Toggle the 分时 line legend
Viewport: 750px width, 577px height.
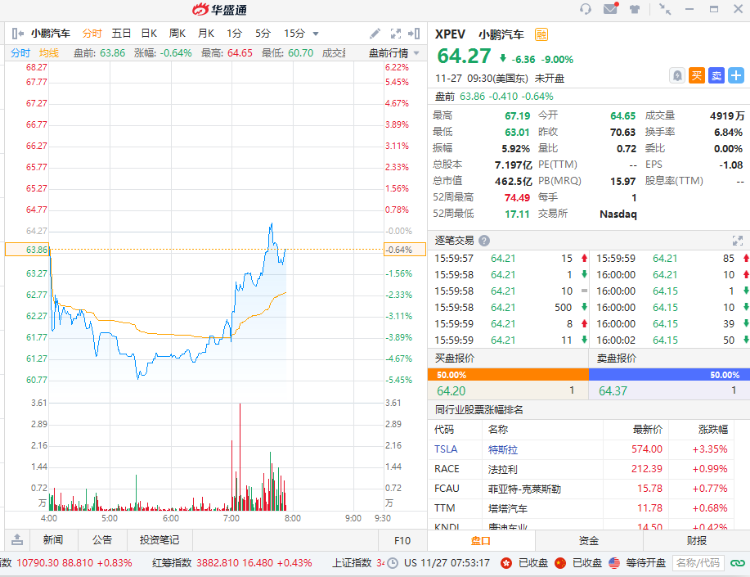(20, 53)
